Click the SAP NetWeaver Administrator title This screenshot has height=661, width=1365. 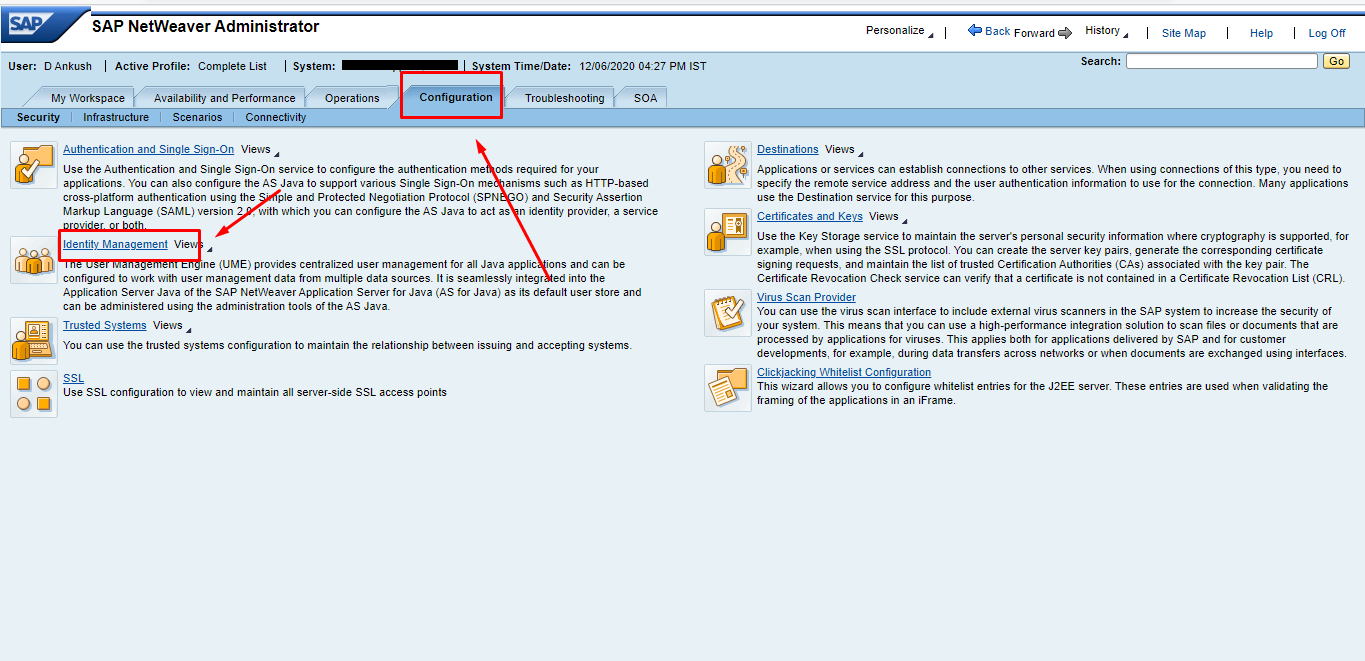[x=206, y=27]
